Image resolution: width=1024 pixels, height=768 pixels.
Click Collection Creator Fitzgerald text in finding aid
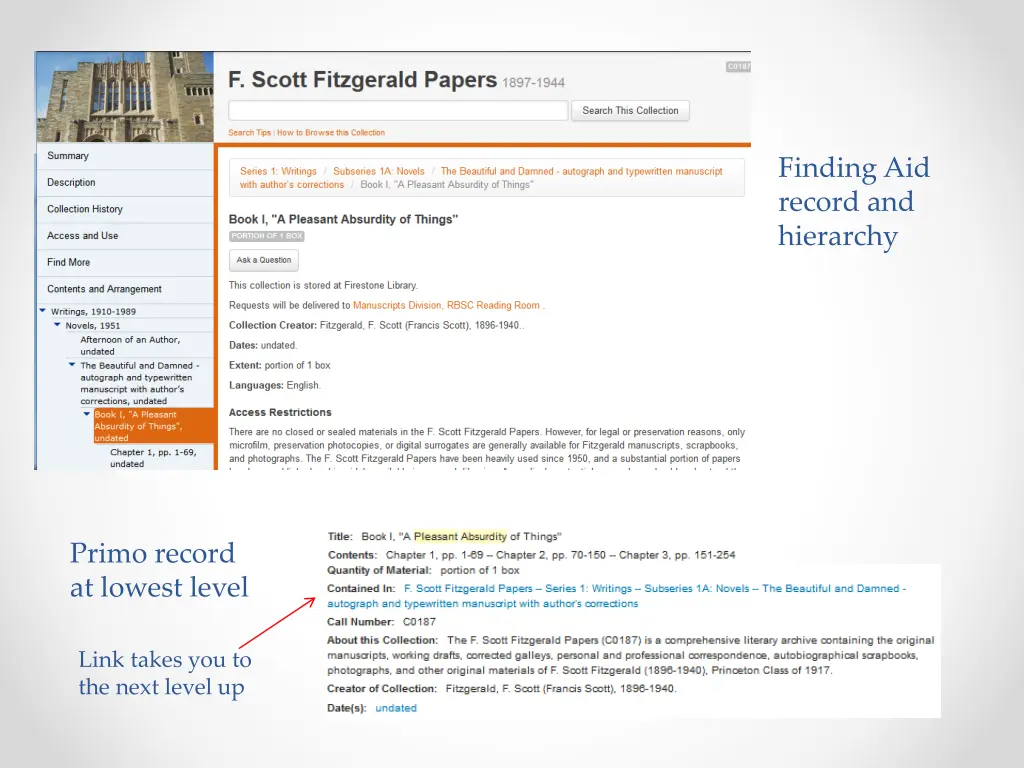(x=421, y=325)
